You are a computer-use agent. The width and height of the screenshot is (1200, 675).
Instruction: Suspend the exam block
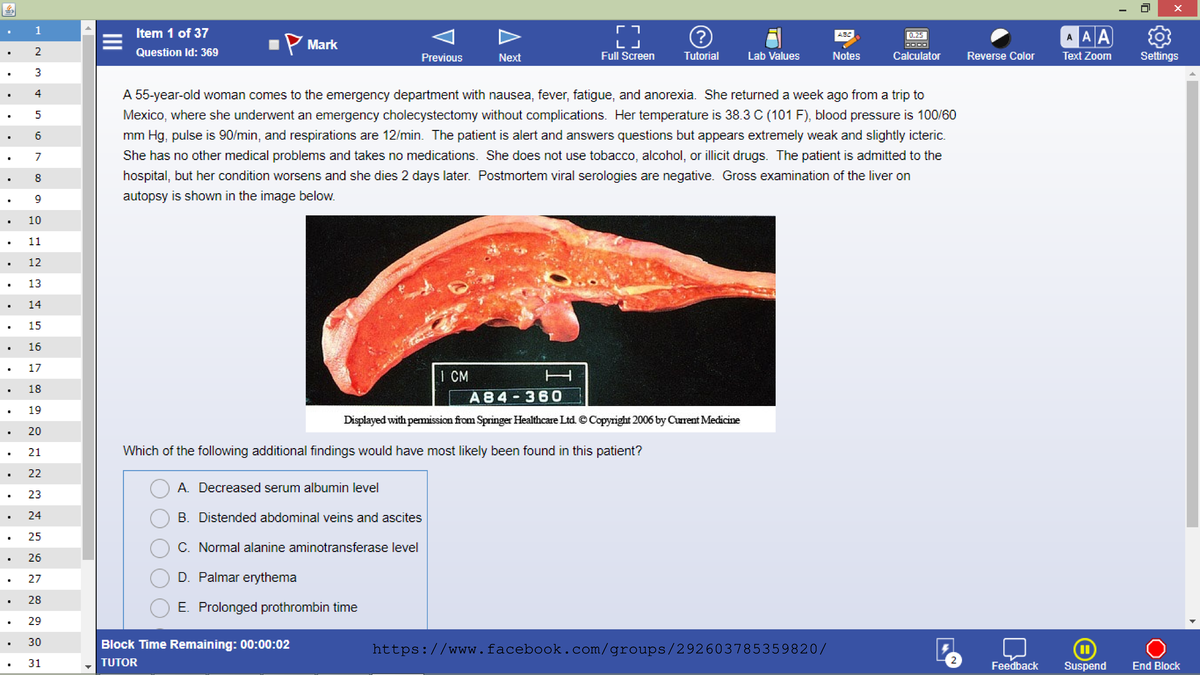(1085, 652)
